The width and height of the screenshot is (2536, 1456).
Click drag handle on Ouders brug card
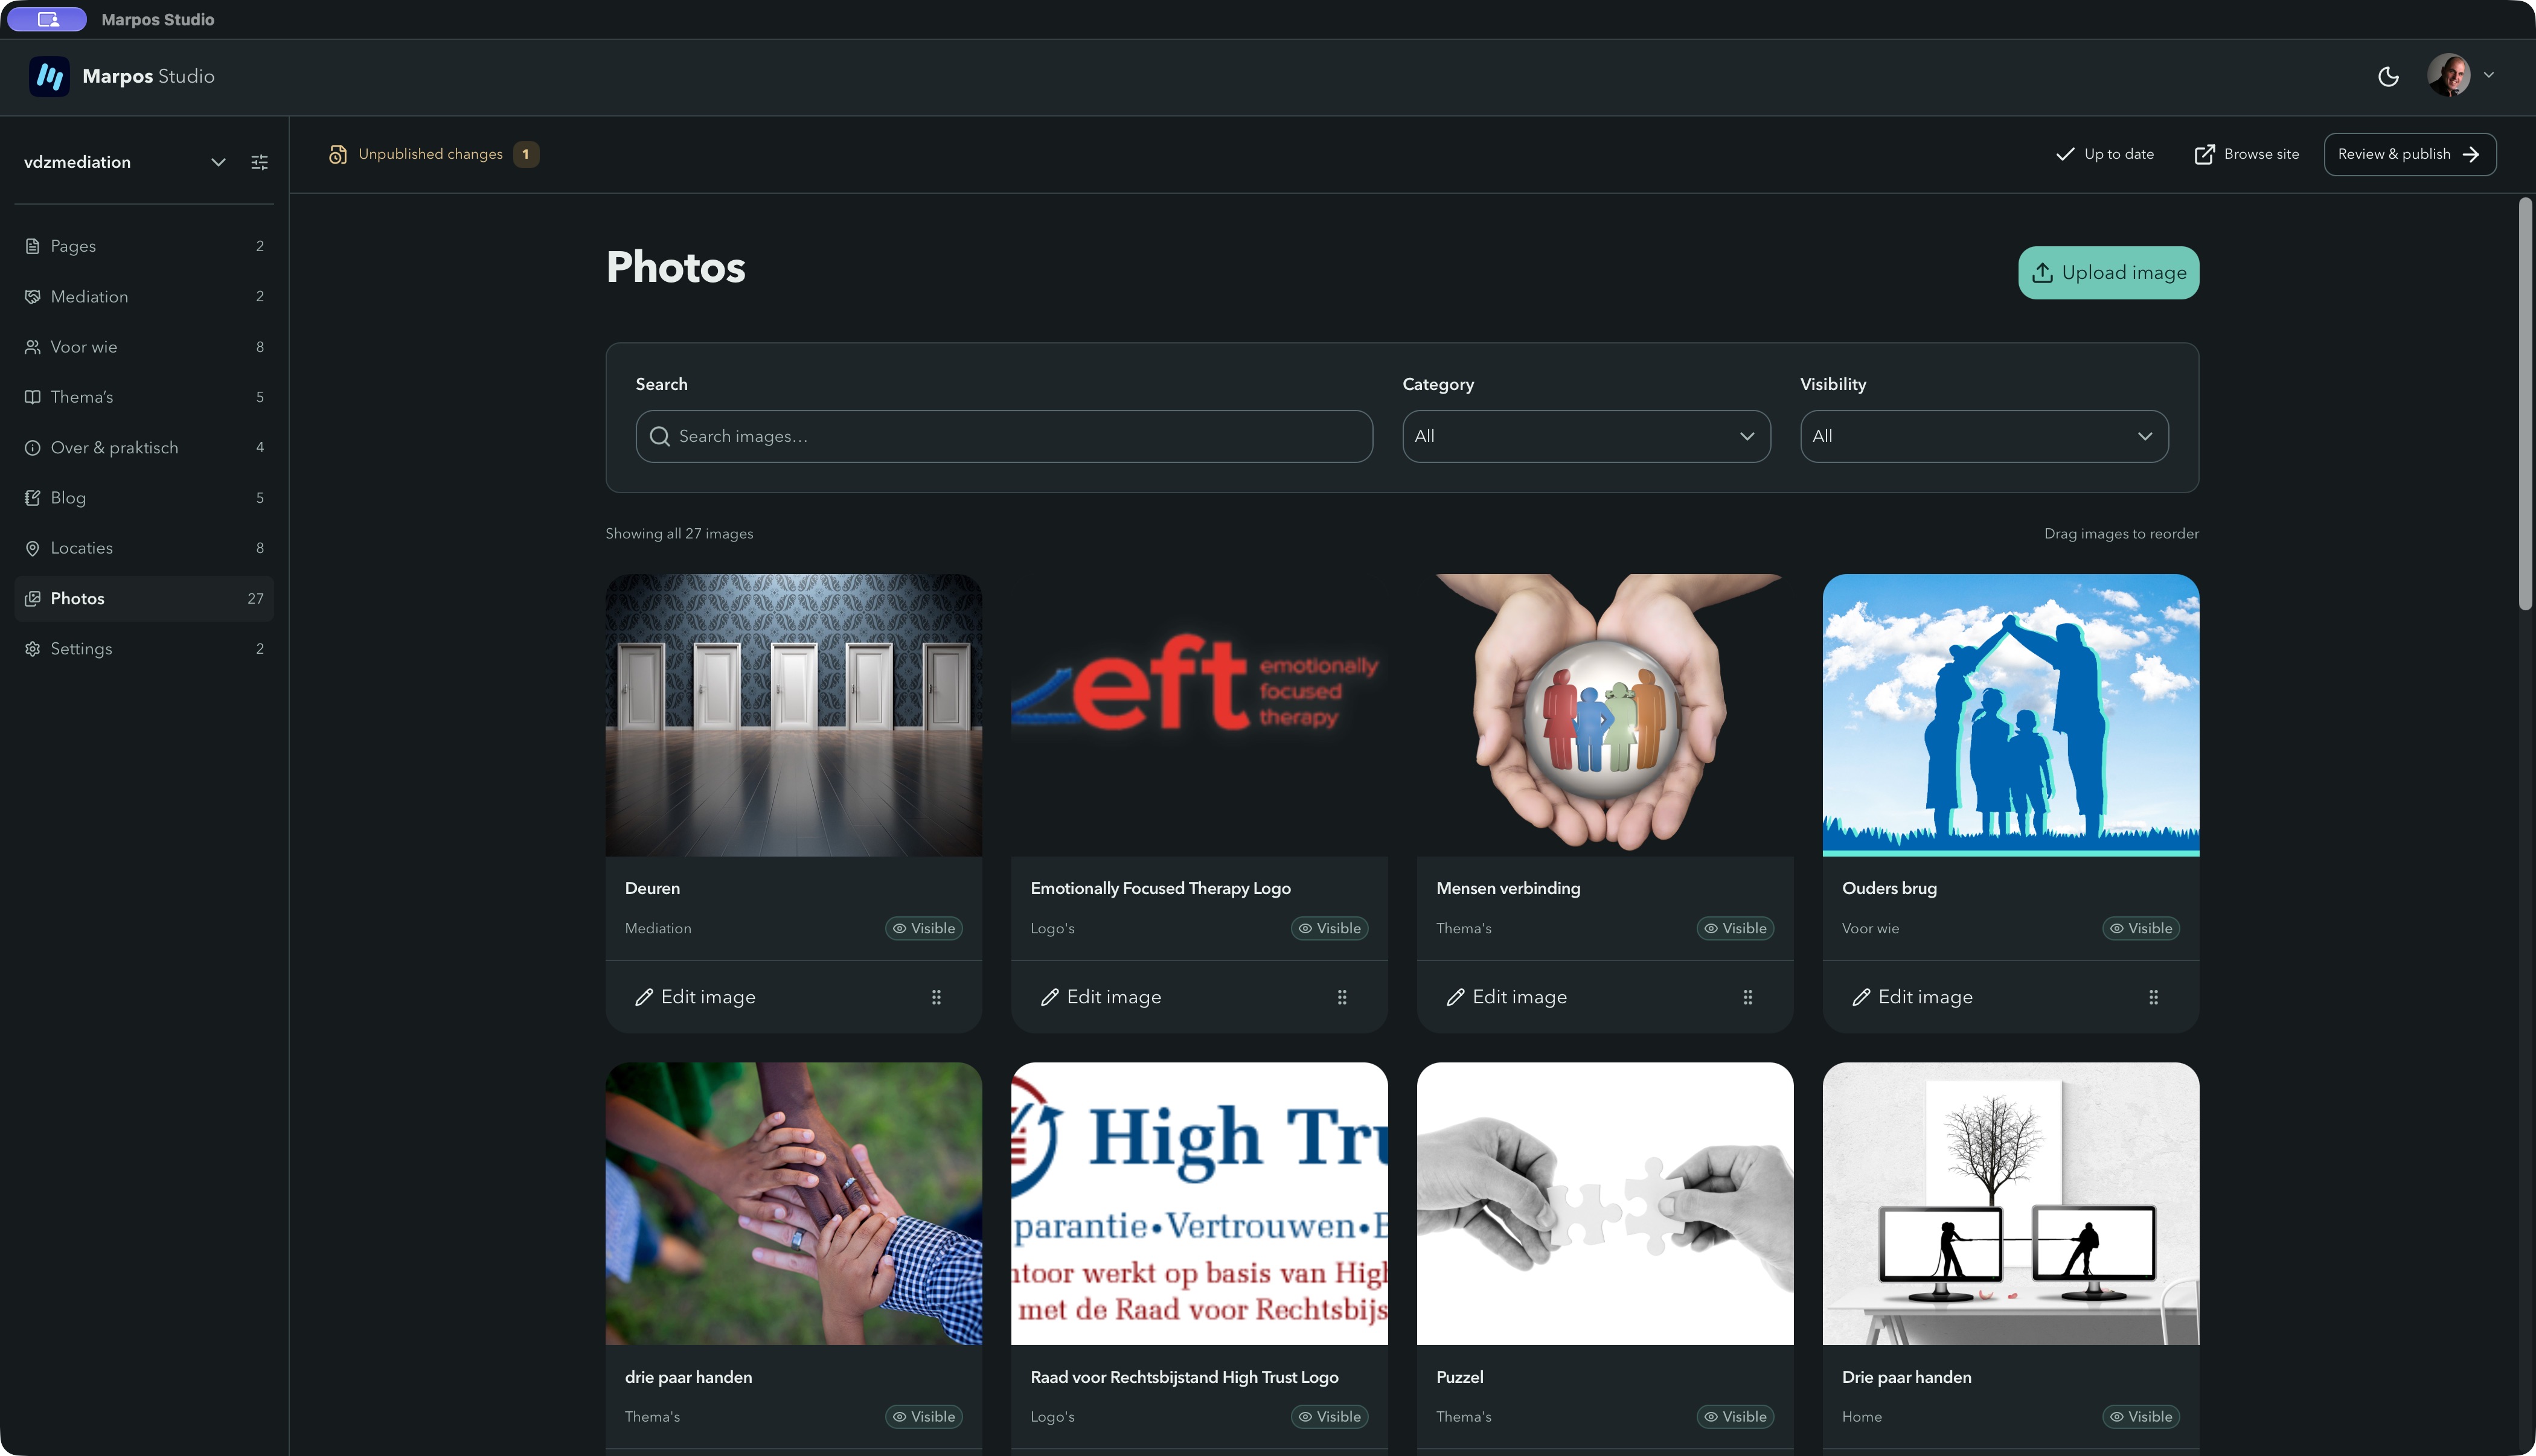click(2153, 997)
